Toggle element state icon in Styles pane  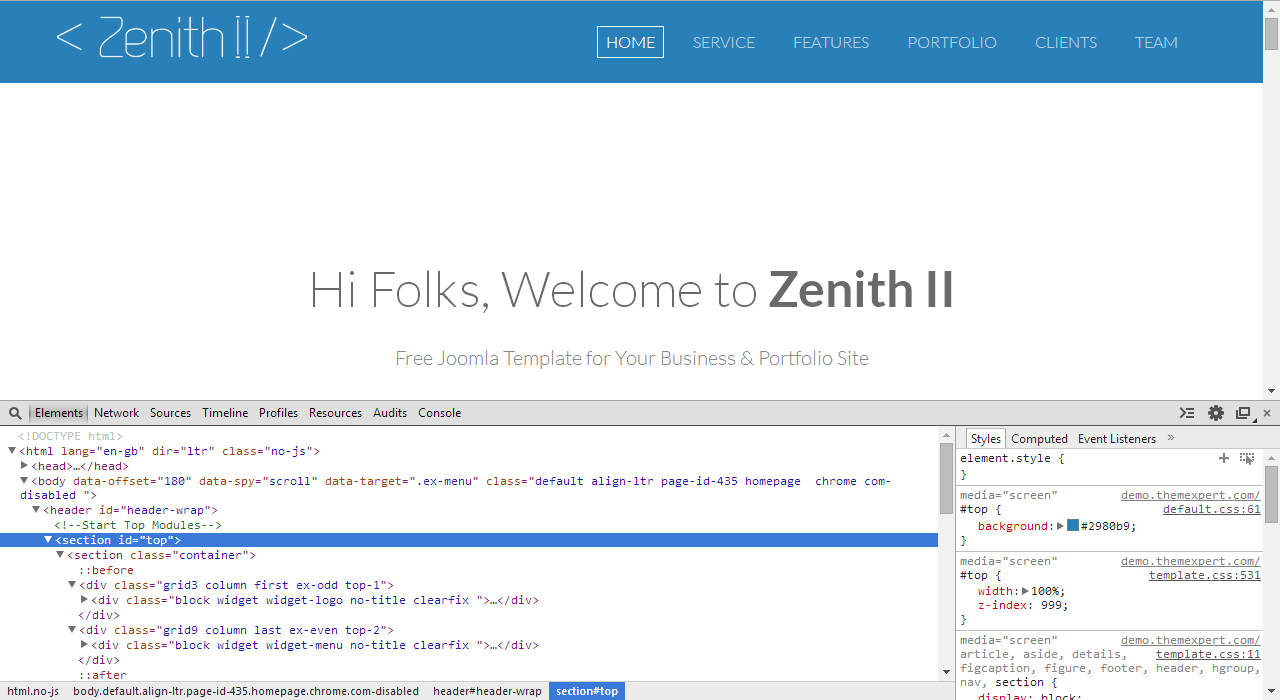pos(1247,458)
